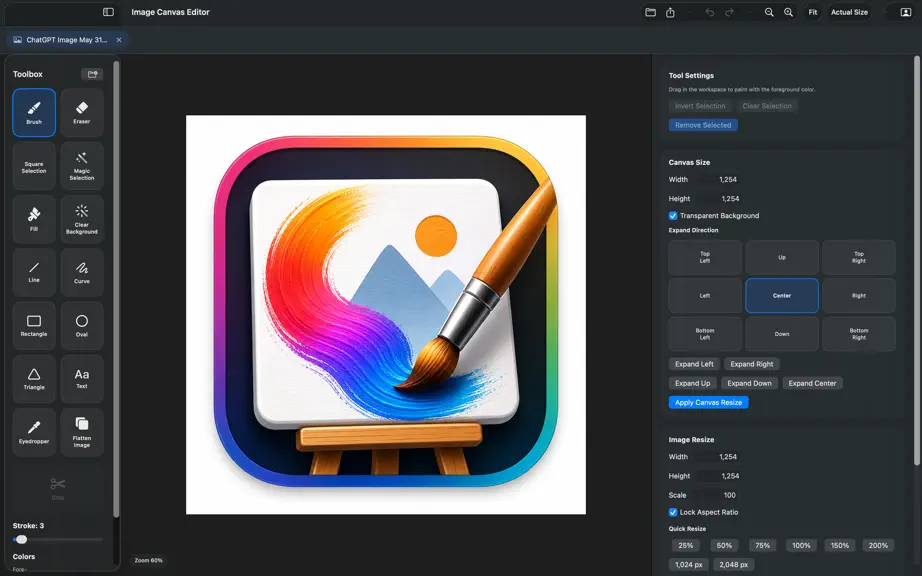Select the Eraser tool
The width and height of the screenshot is (922, 576).
click(x=82, y=112)
